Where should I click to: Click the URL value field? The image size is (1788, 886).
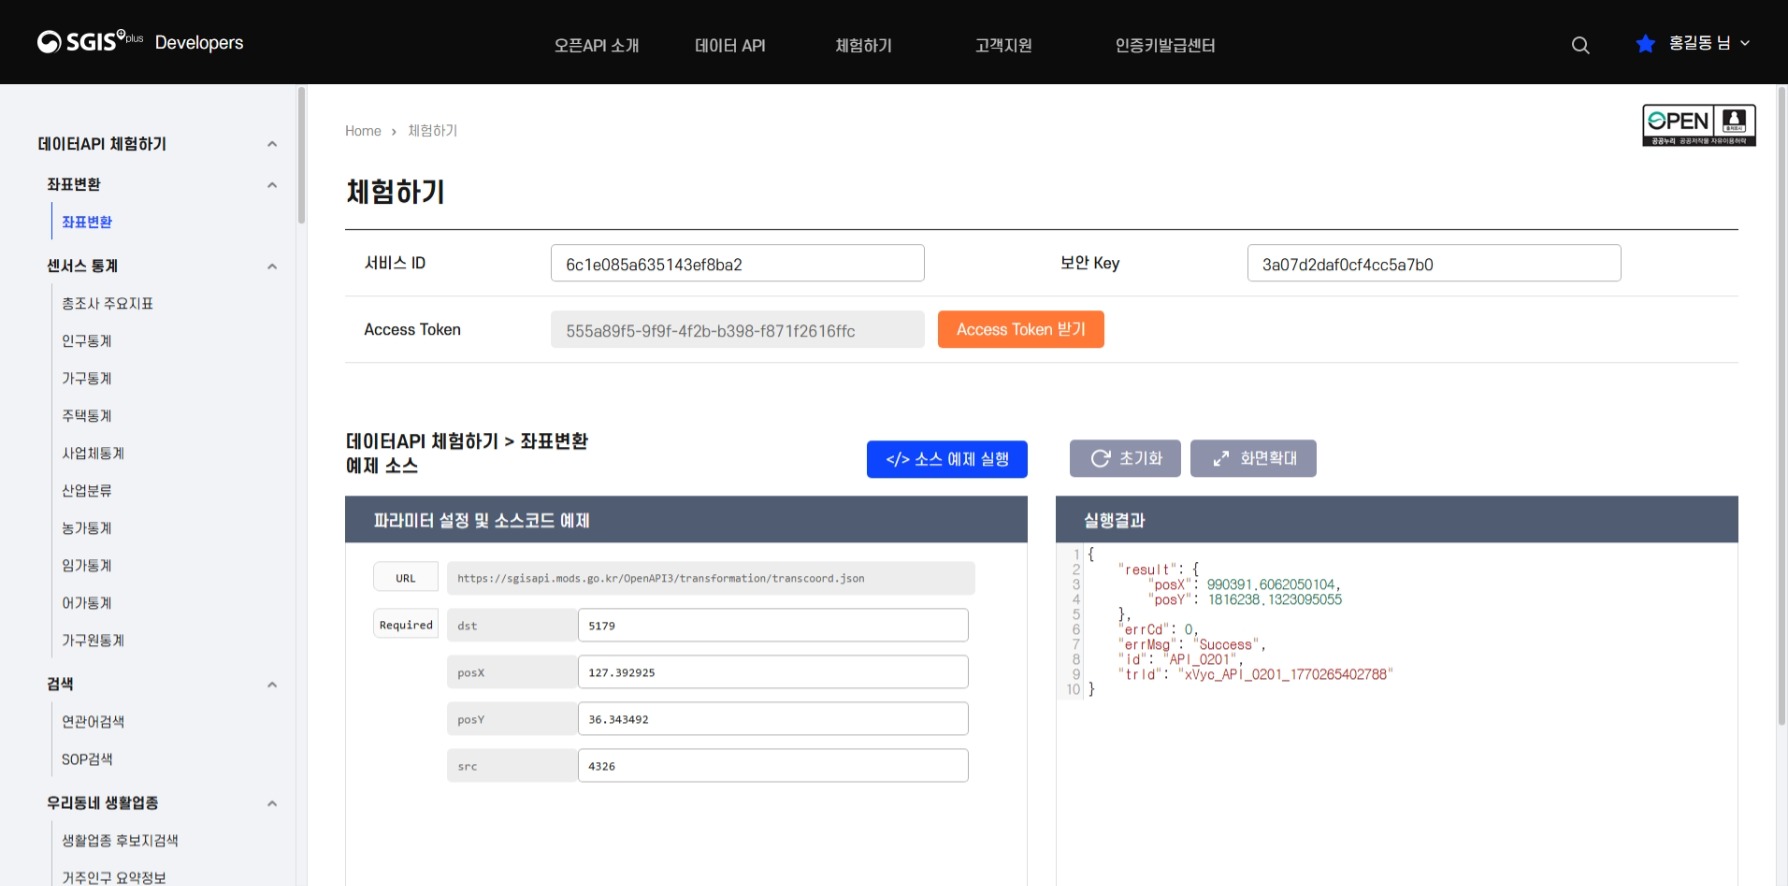[711, 578]
